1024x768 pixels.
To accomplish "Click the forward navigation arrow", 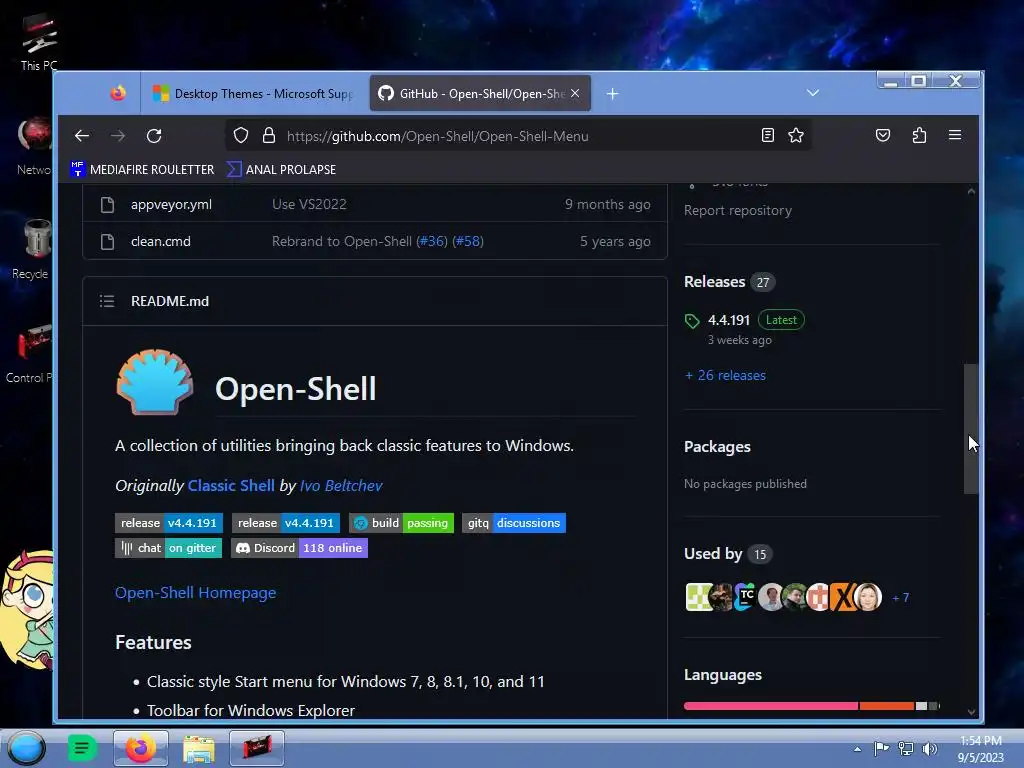I will point(118,136).
